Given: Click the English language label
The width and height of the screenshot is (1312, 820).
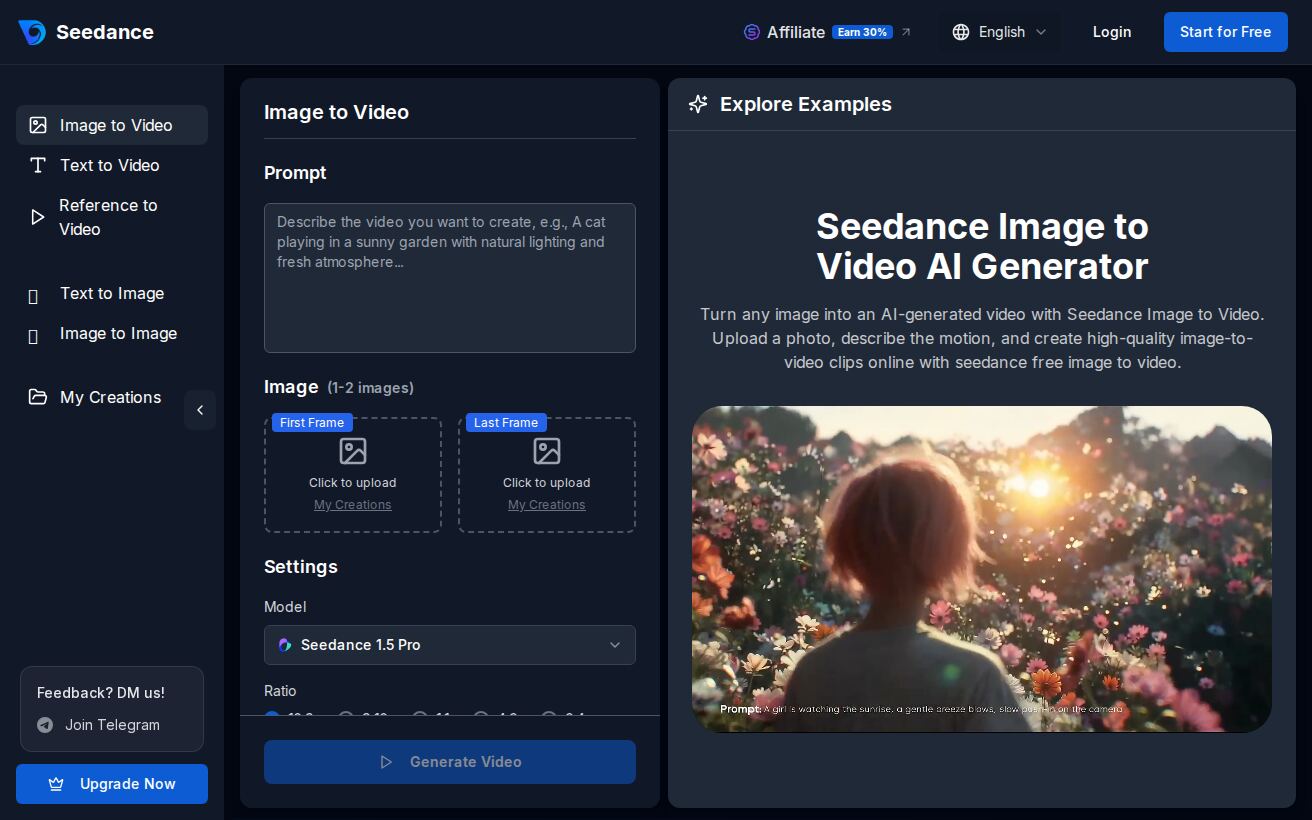Looking at the screenshot, I should point(1002,32).
